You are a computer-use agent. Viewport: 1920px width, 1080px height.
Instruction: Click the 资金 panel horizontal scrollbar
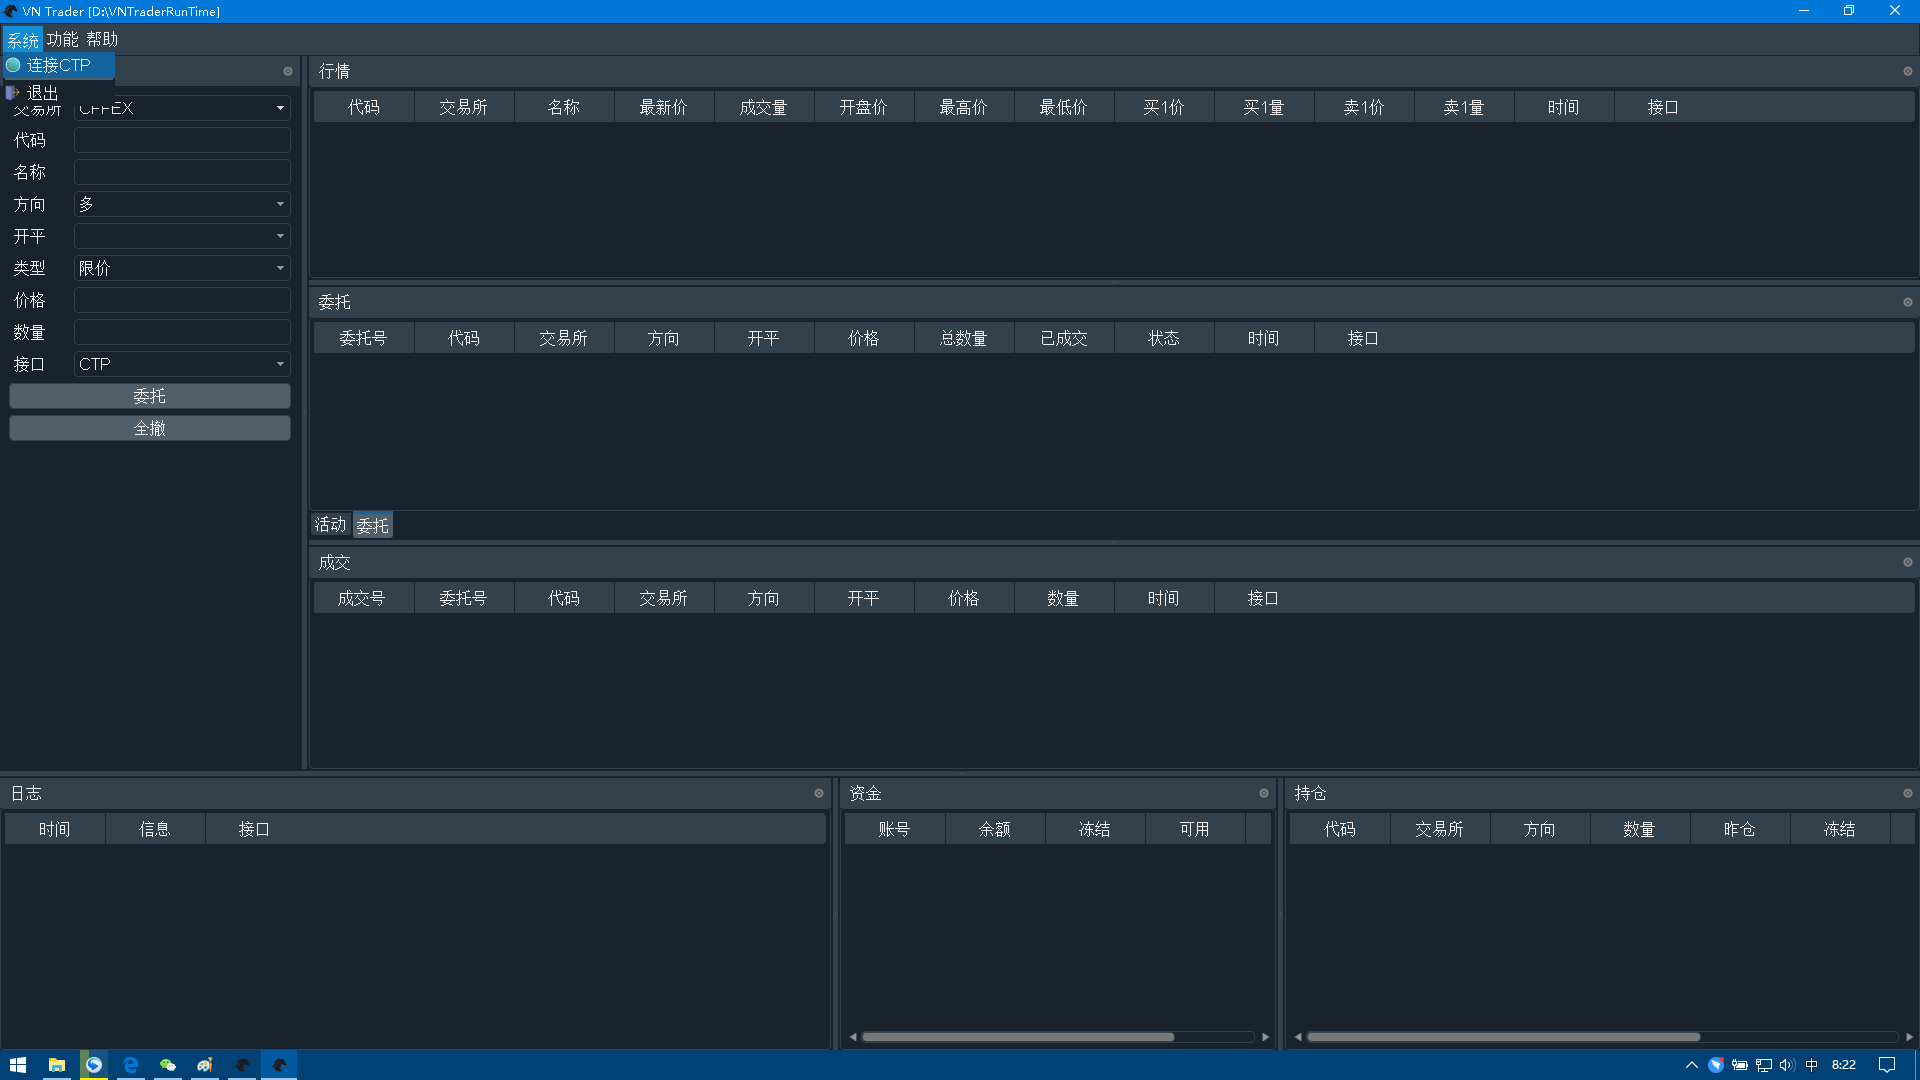1017,1037
